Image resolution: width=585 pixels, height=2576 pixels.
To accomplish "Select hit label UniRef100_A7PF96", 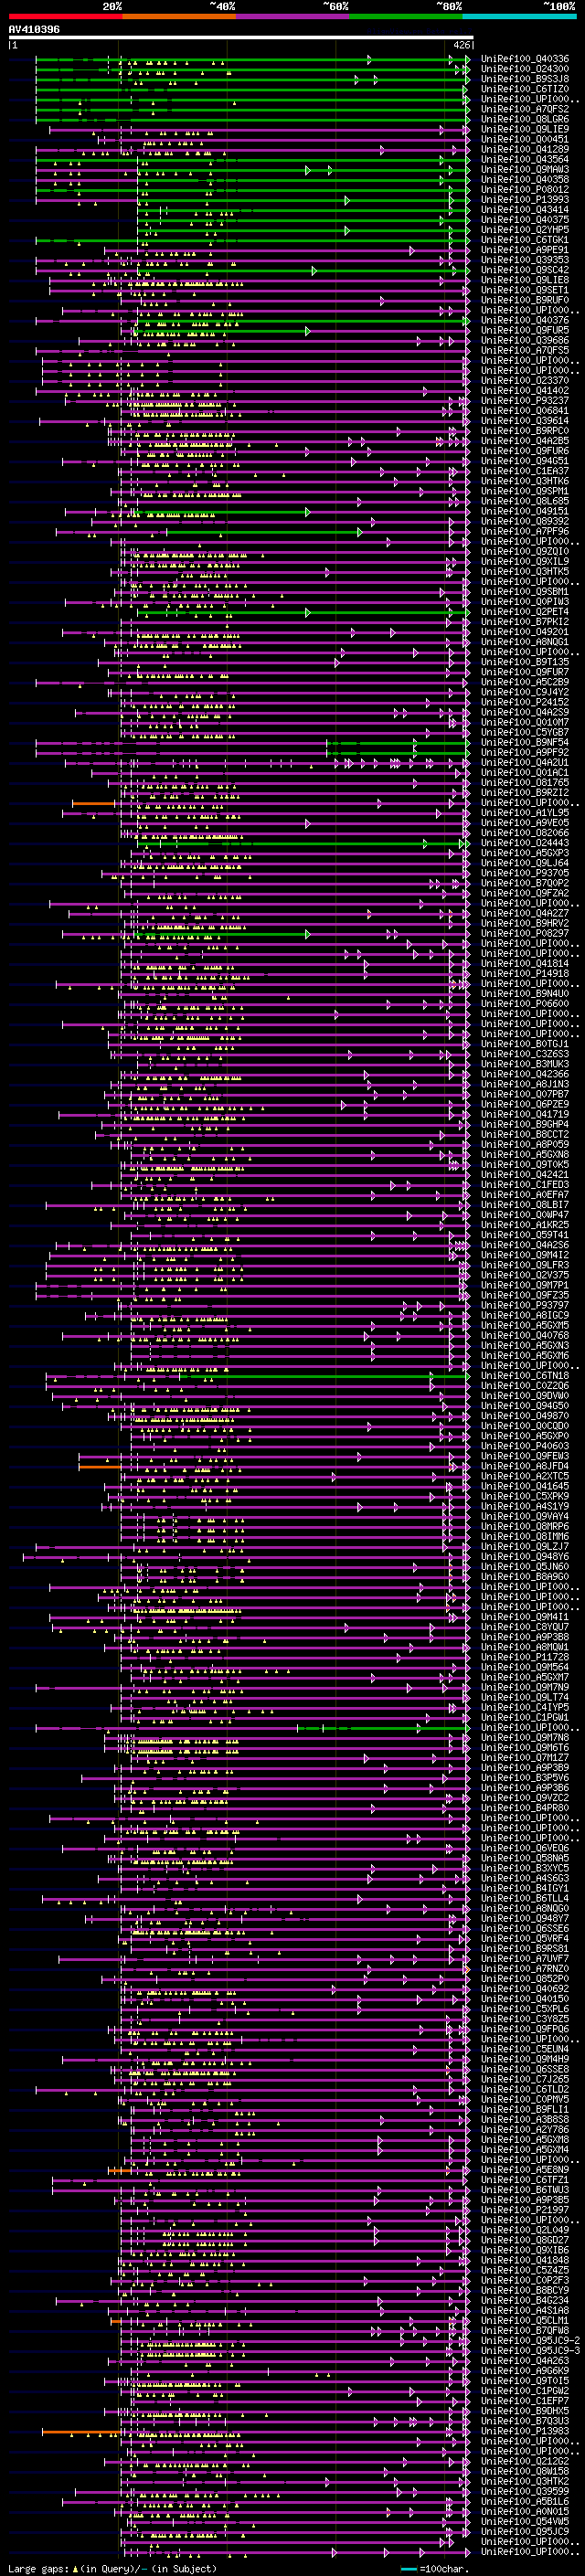I will 524,531.
